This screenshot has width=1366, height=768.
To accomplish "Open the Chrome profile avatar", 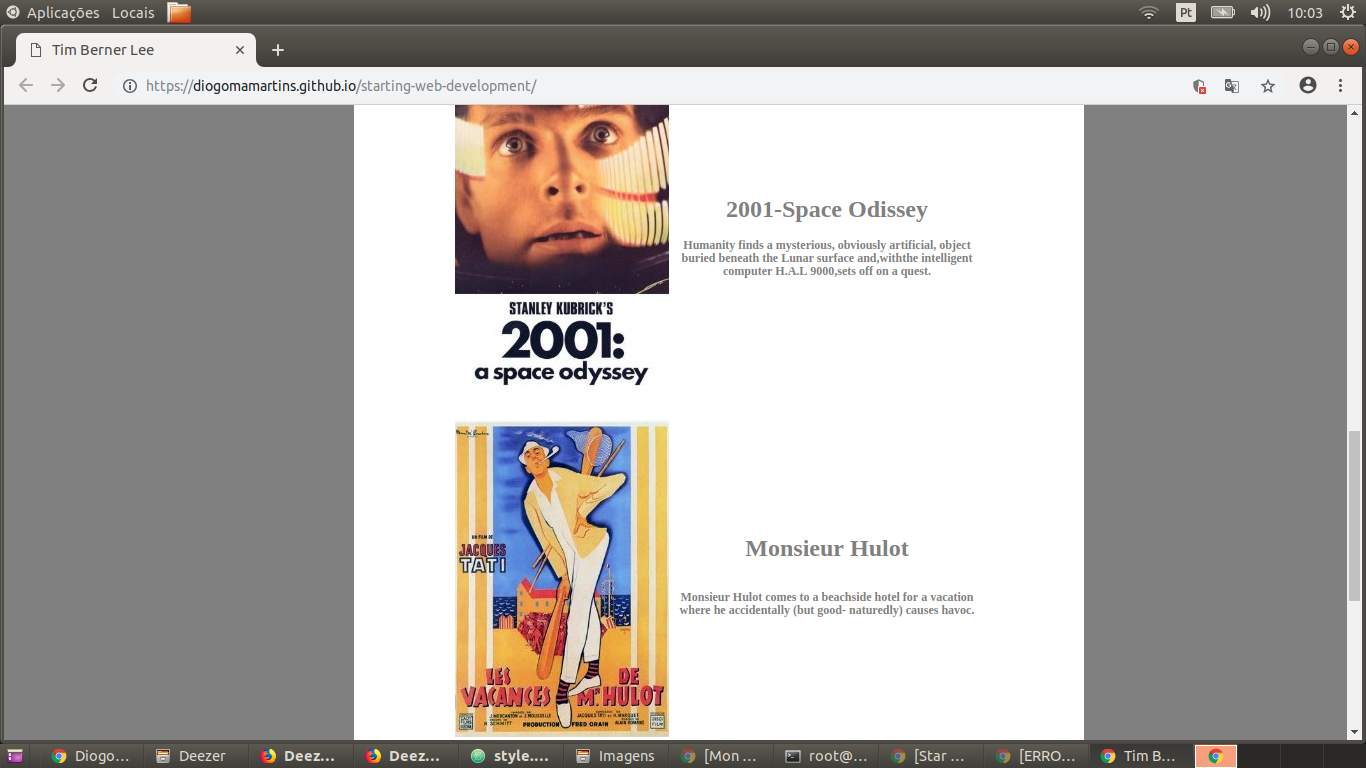I will 1308,86.
